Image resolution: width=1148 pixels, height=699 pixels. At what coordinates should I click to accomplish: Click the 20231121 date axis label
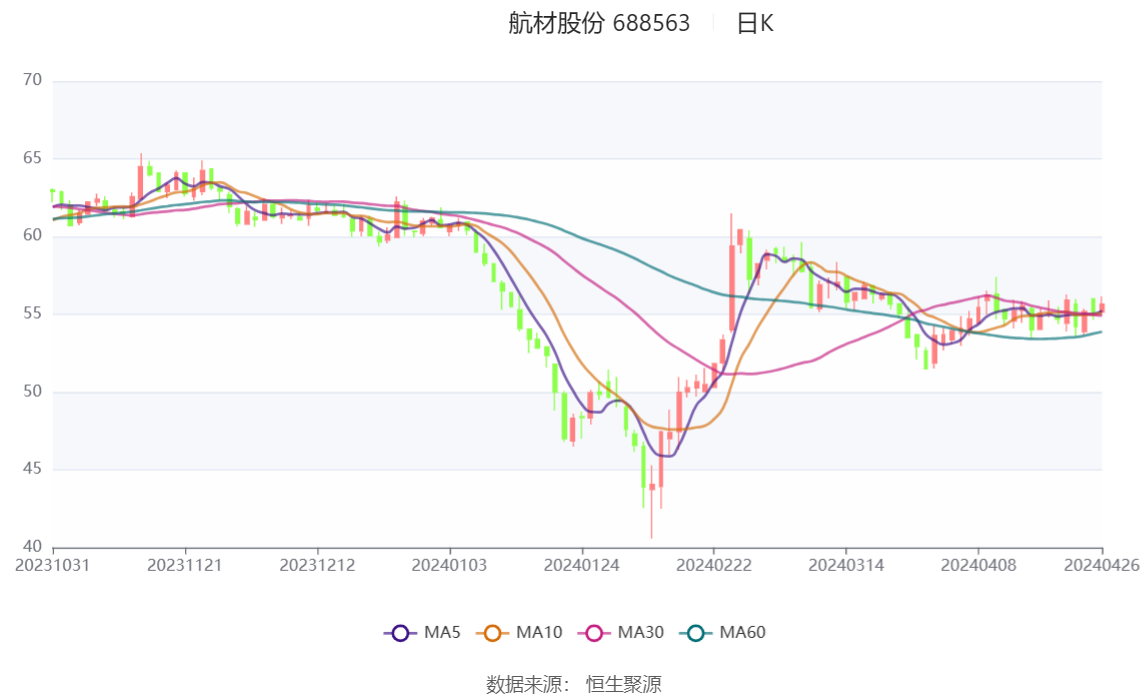pos(184,566)
